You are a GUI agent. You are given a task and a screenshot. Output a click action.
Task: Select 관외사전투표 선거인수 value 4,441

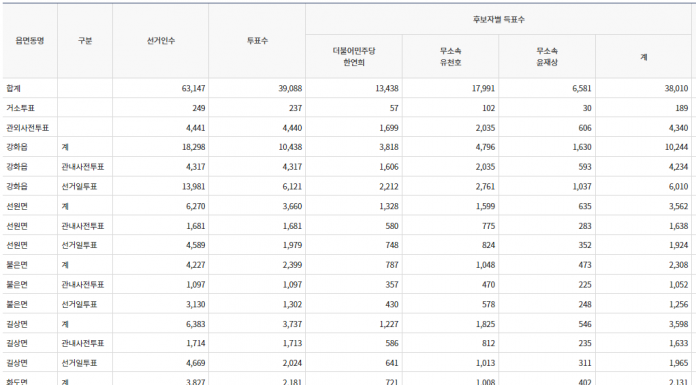(x=195, y=128)
